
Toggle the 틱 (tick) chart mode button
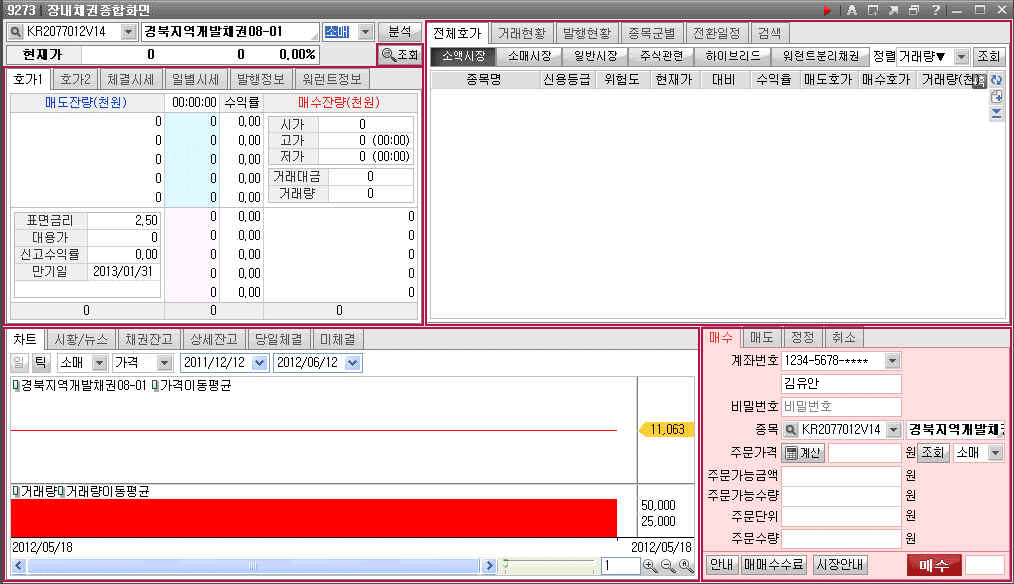[41, 362]
